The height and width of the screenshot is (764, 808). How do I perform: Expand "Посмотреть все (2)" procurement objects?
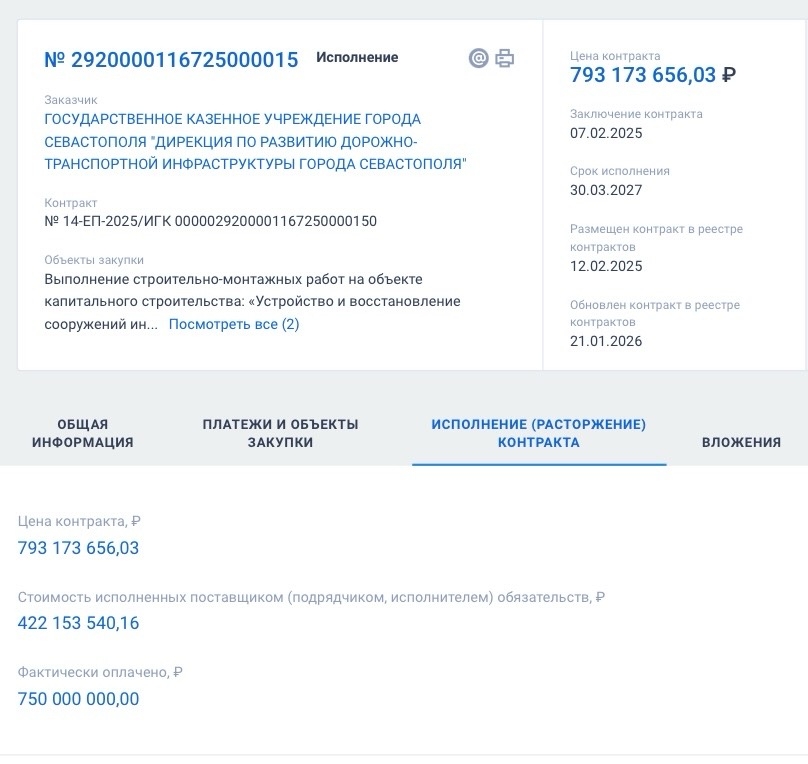tap(234, 324)
